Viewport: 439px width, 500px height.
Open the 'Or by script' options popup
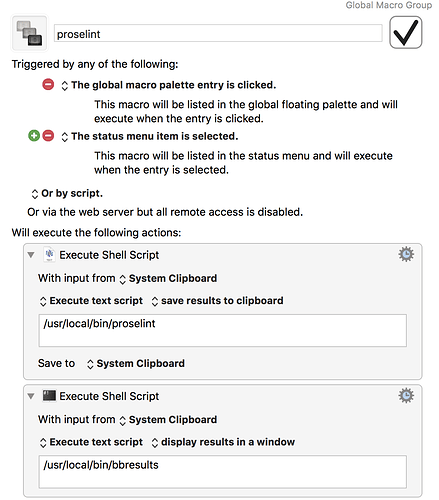coord(67,194)
